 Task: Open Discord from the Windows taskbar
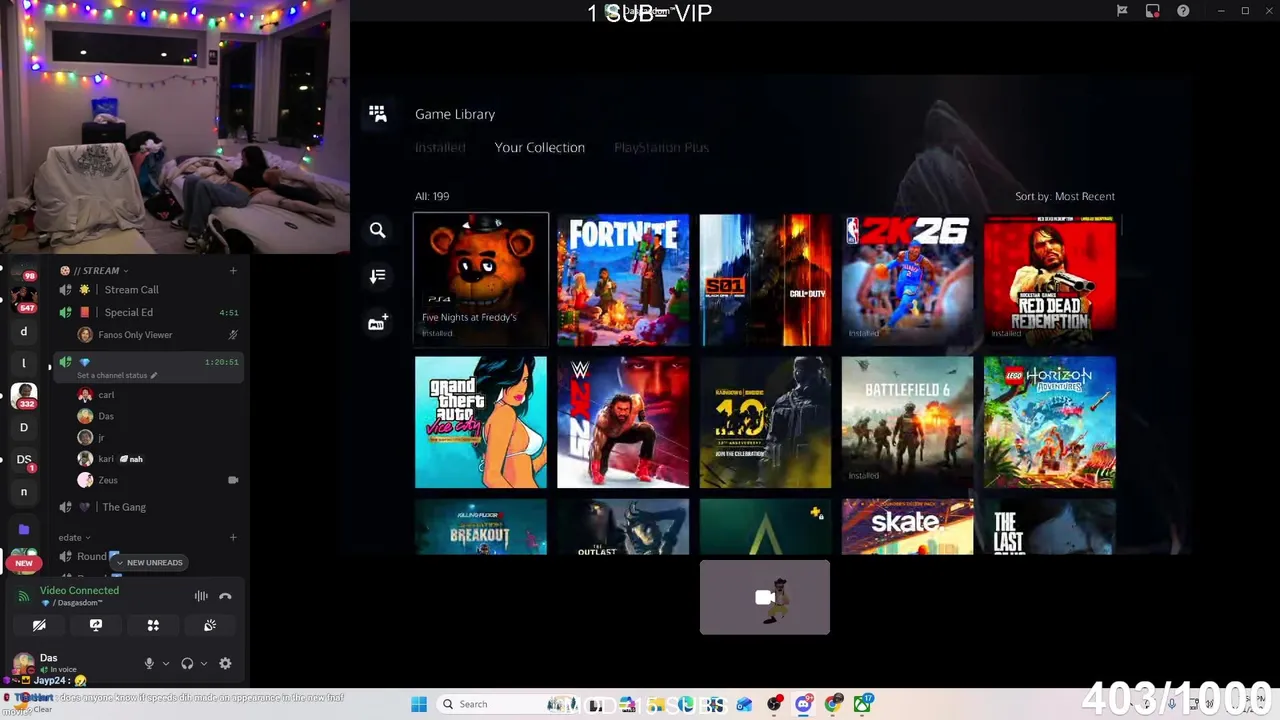coord(804,704)
